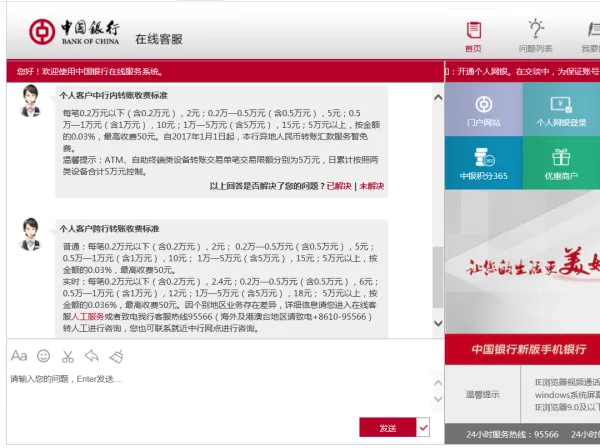The height and width of the screenshot is (448, 600).
Task: Open the 首页 home icon
Action: tap(474, 37)
